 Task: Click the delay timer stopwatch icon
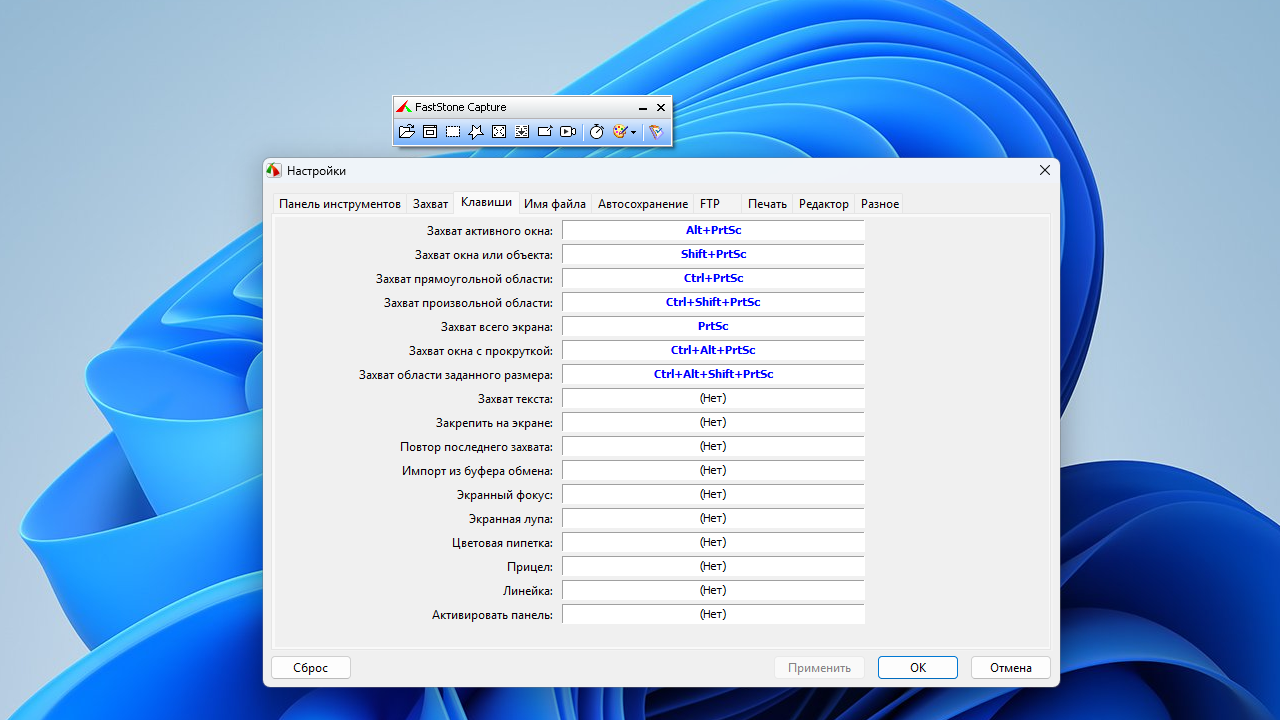tap(596, 131)
